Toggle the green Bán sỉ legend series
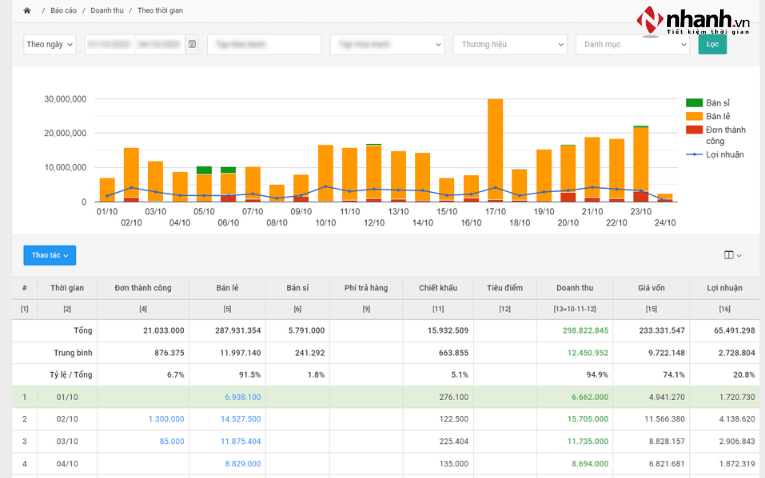 click(706, 103)
